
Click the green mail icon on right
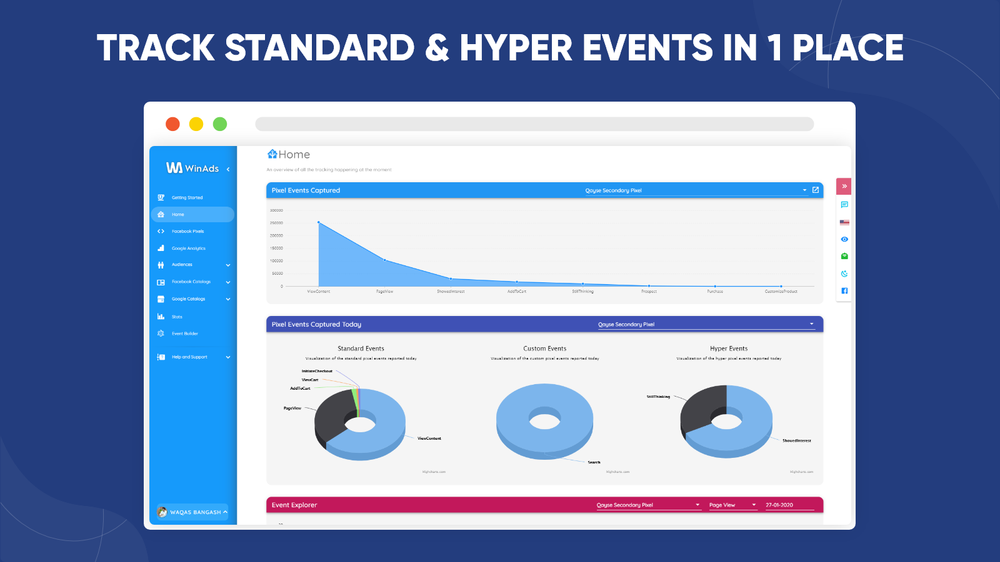(844, 256)
